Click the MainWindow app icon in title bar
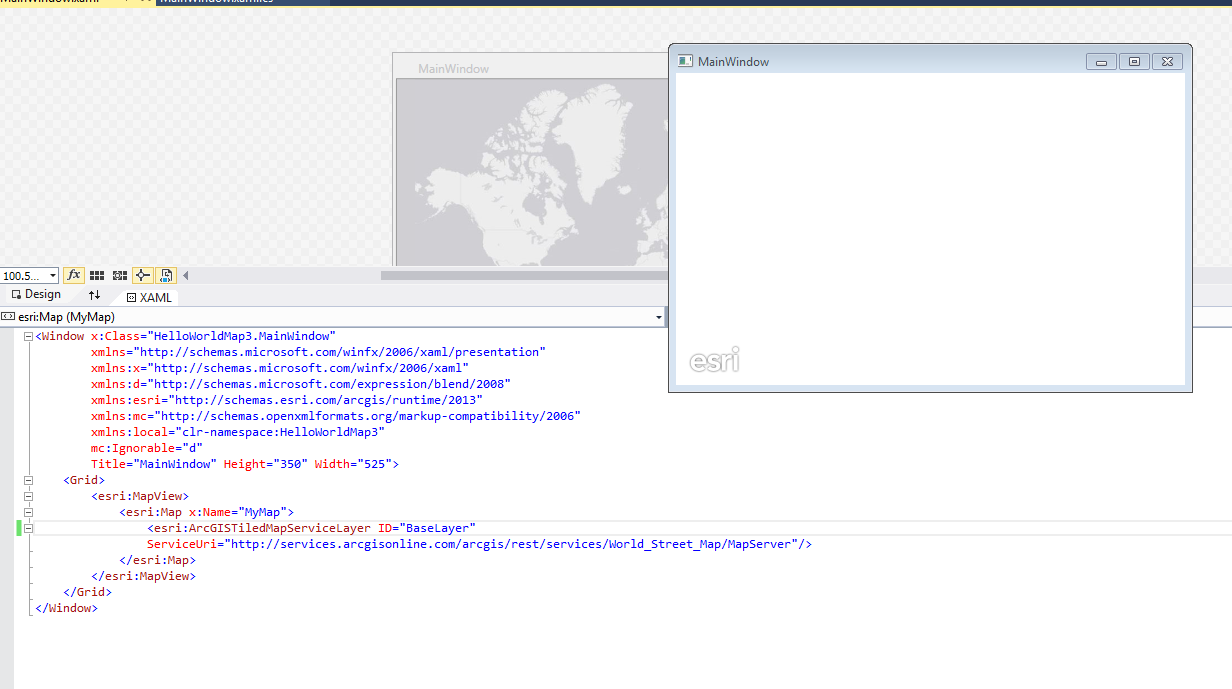The image size is (1232, 689). [x=685, y=61]
